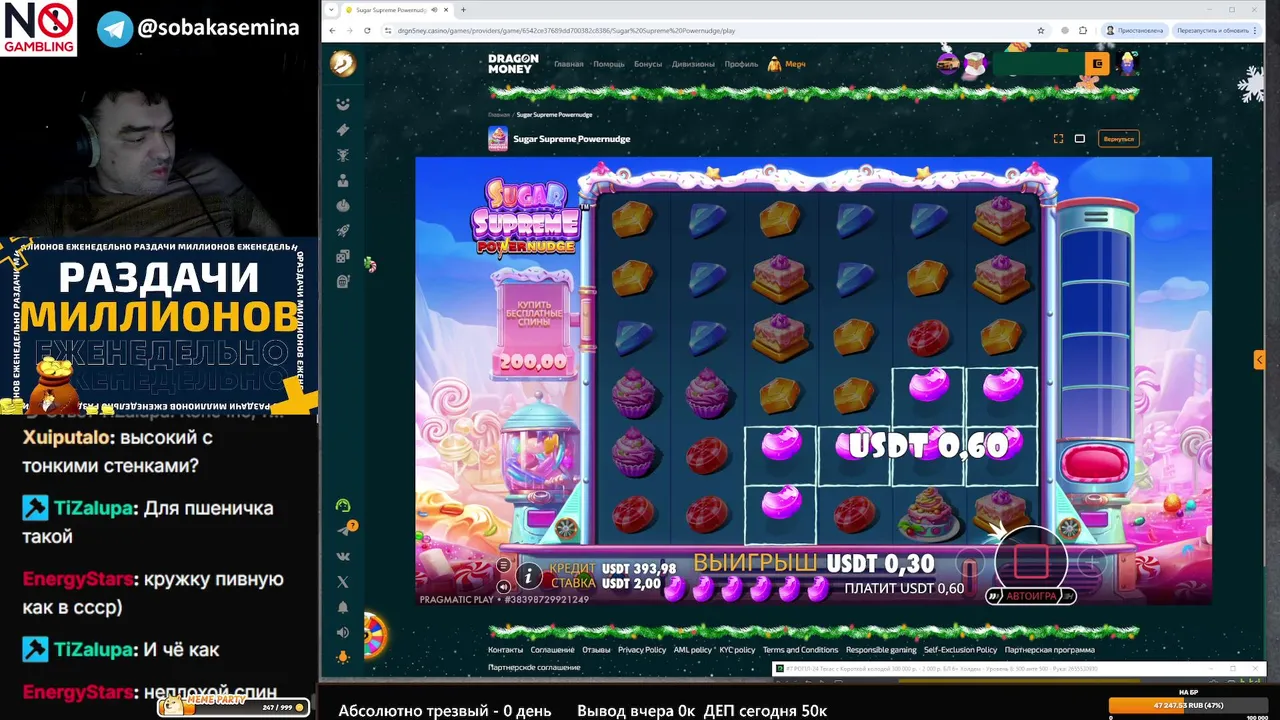Click the orange RUB progress bar
The width and height of the screenshot is (1280, 720).
[x=1187, y=705]
